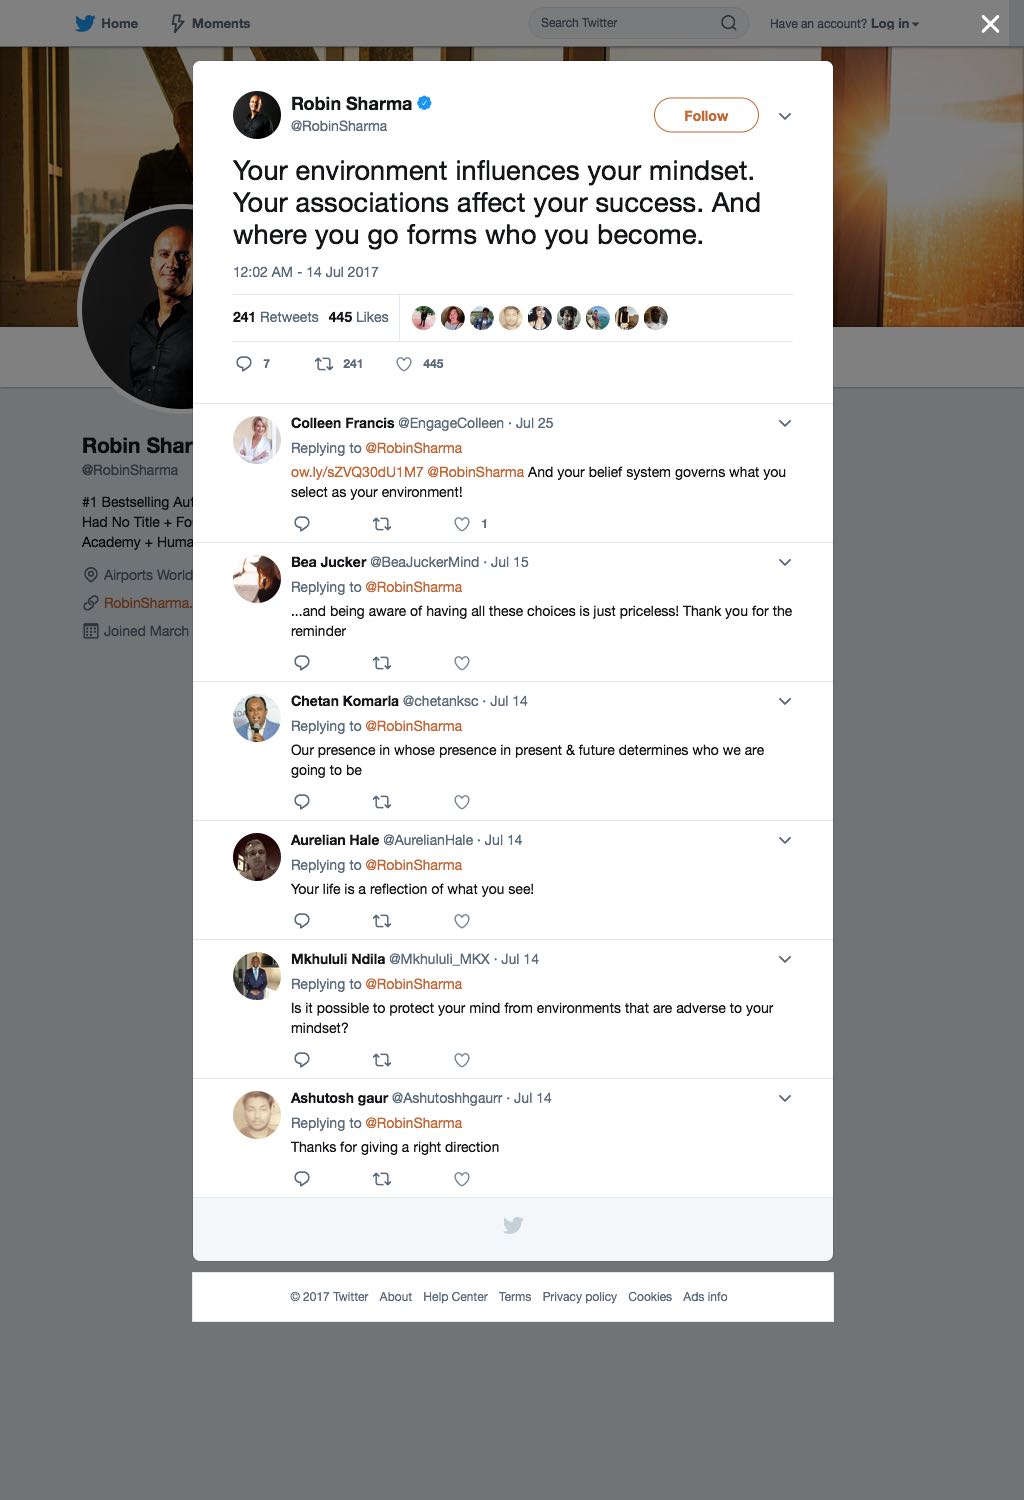Like Aurelian Hale's reply
Screen dimensions: 1024x1500
pyautogui.click(x=462, y=921)
